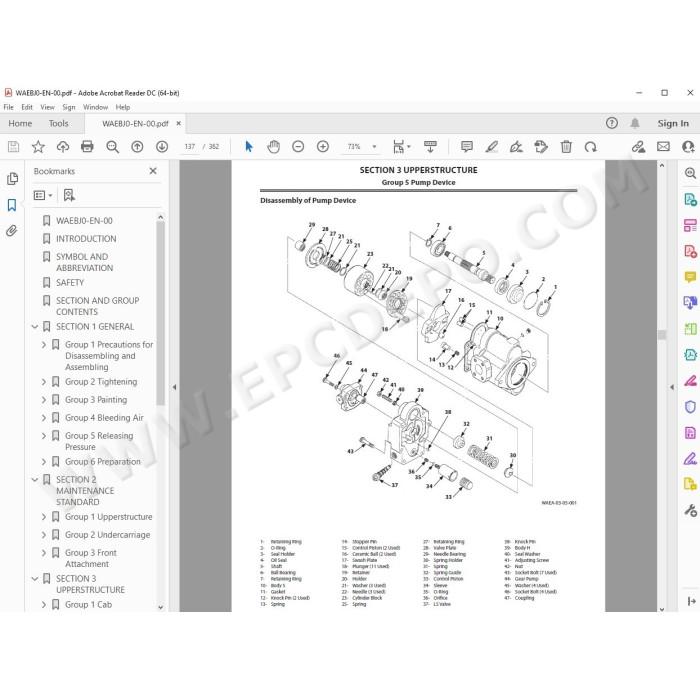
Task: Expand the Group 5 Releasing Pressure bookmark
Action: (44, 436)
